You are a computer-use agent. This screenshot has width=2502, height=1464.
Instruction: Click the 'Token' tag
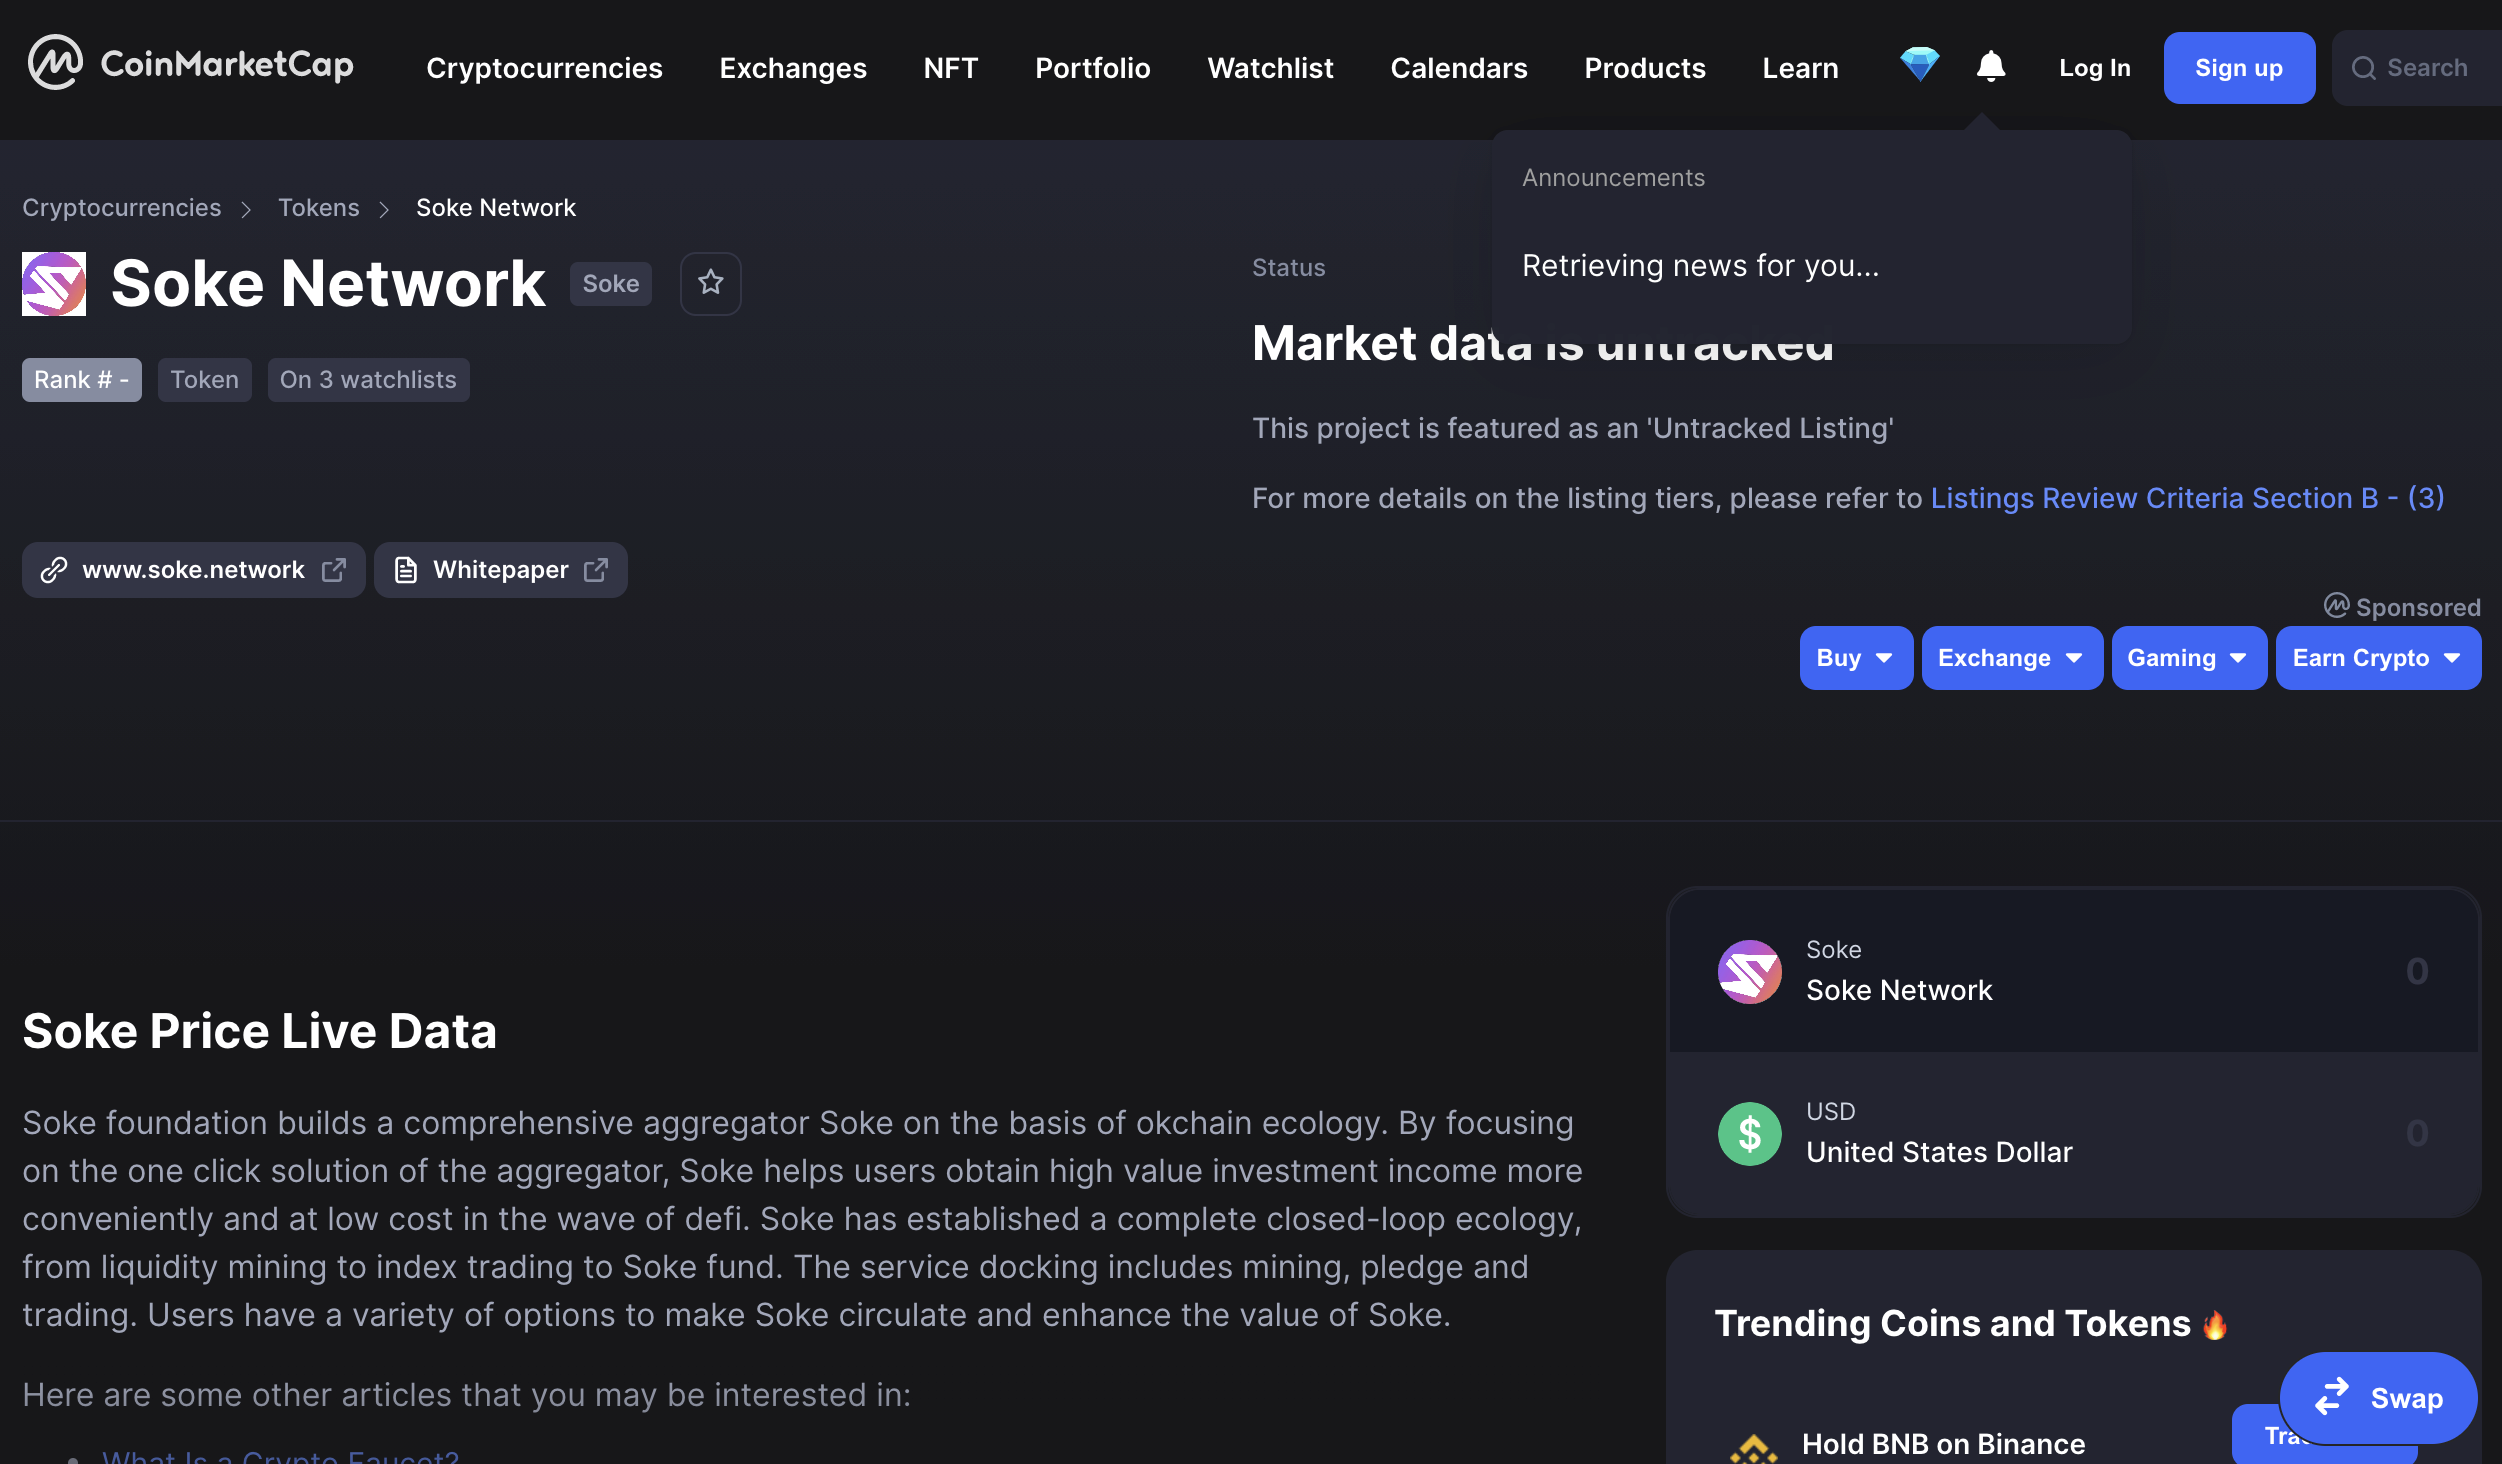(x=205, y=380)
